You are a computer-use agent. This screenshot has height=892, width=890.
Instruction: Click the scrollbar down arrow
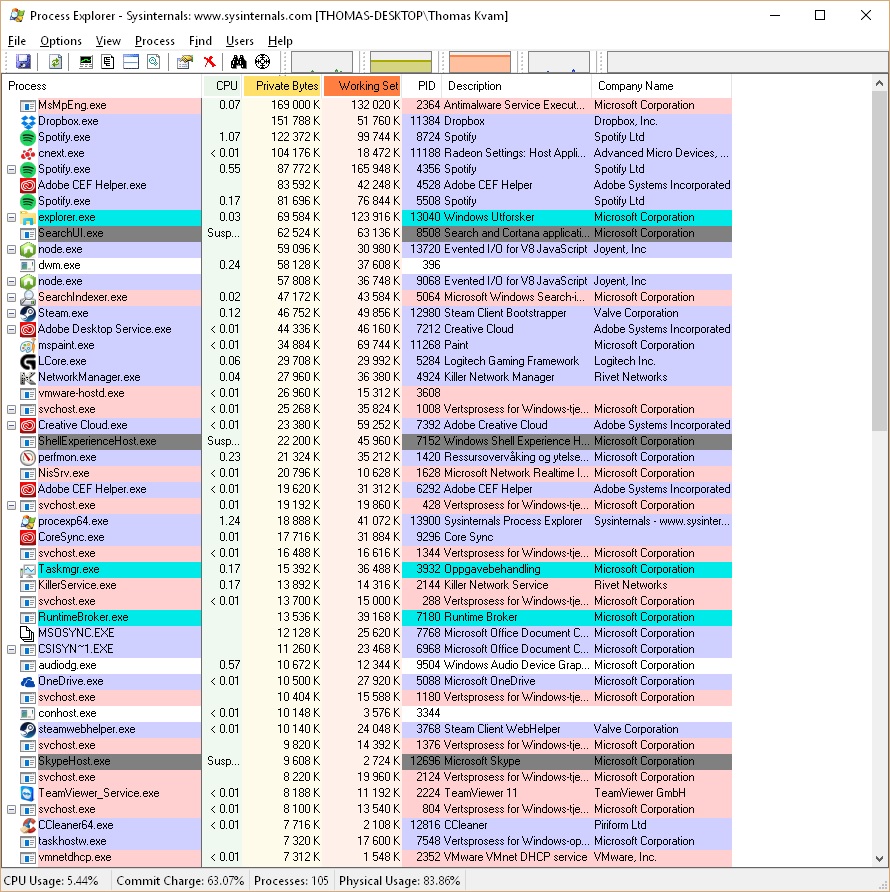coord(879,859)
